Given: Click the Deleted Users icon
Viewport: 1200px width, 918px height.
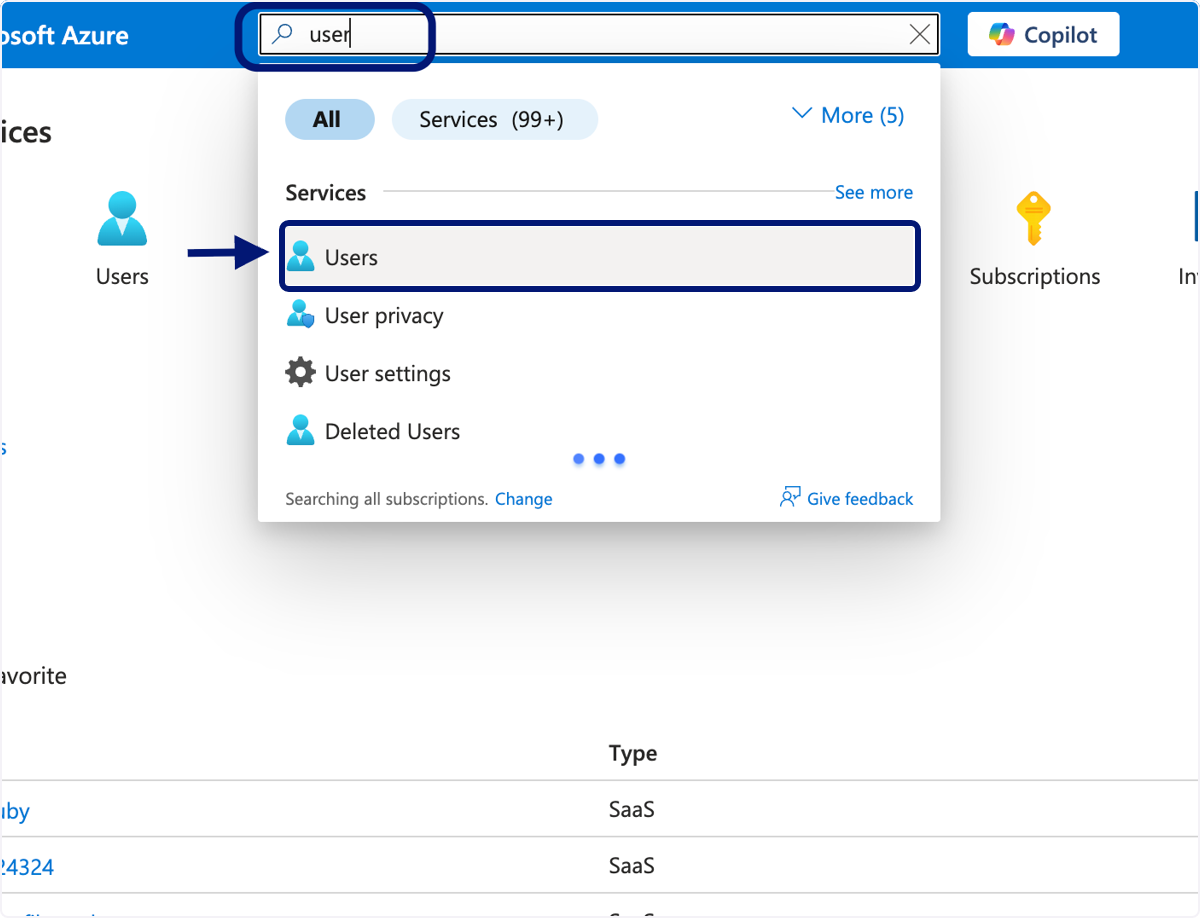Looking at the screenshot, I should 300,431.
